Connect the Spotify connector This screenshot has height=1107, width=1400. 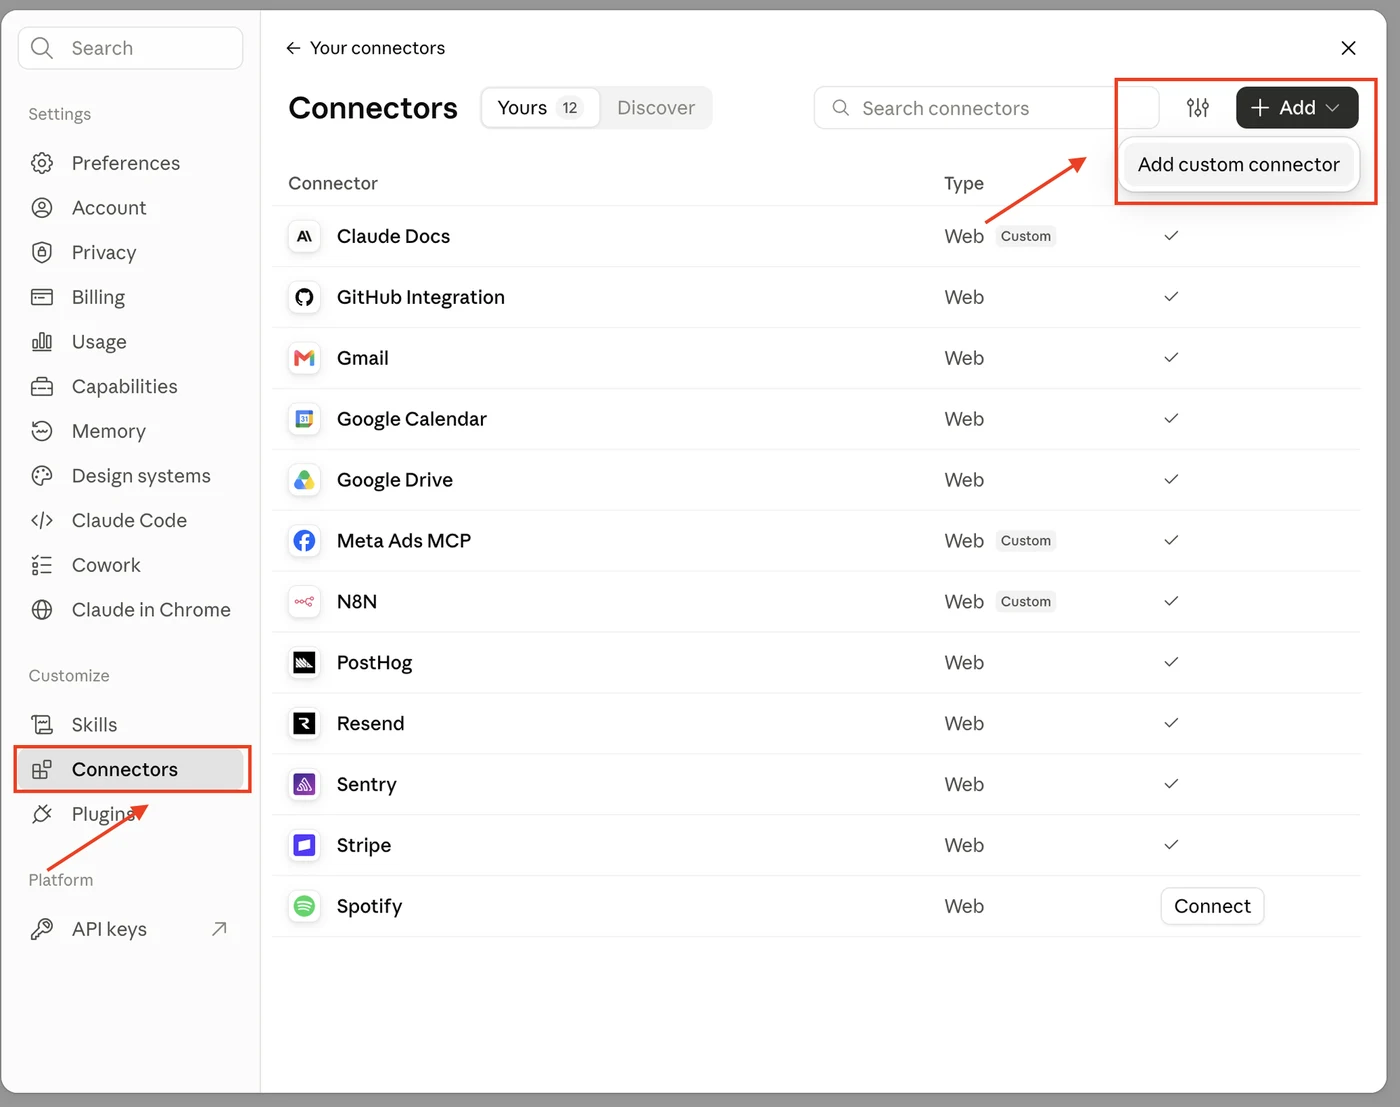tap(1212, 906)
